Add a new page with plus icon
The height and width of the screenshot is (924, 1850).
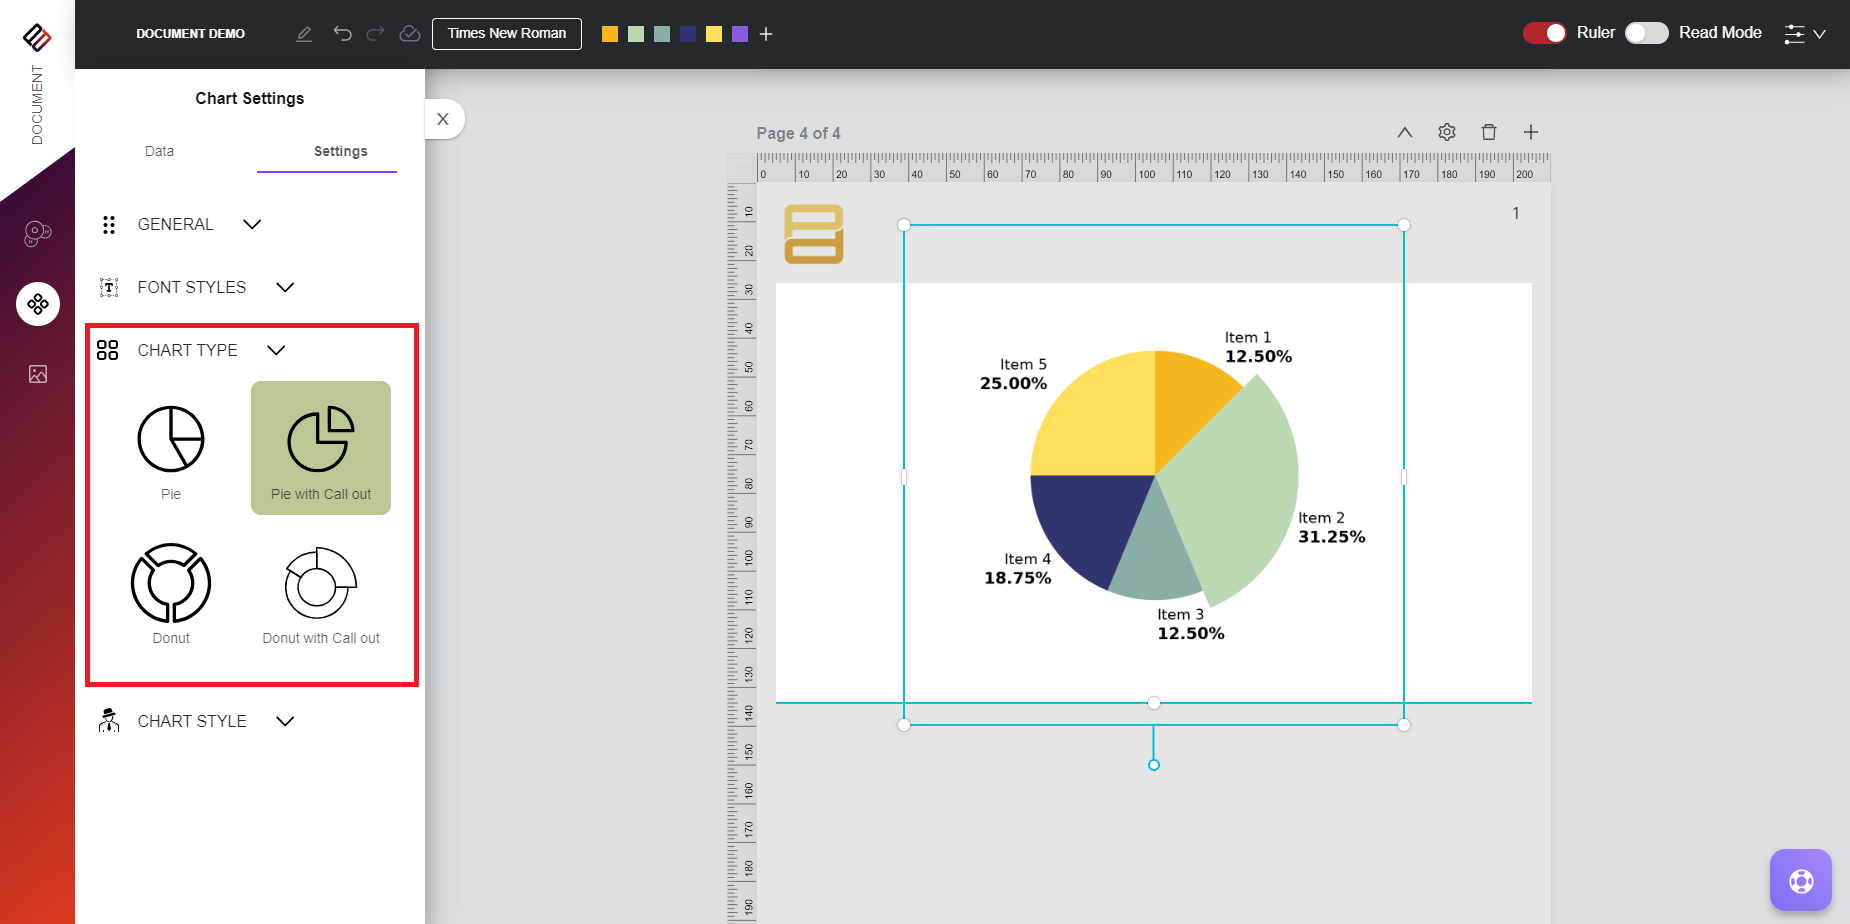coord(1530,132)
